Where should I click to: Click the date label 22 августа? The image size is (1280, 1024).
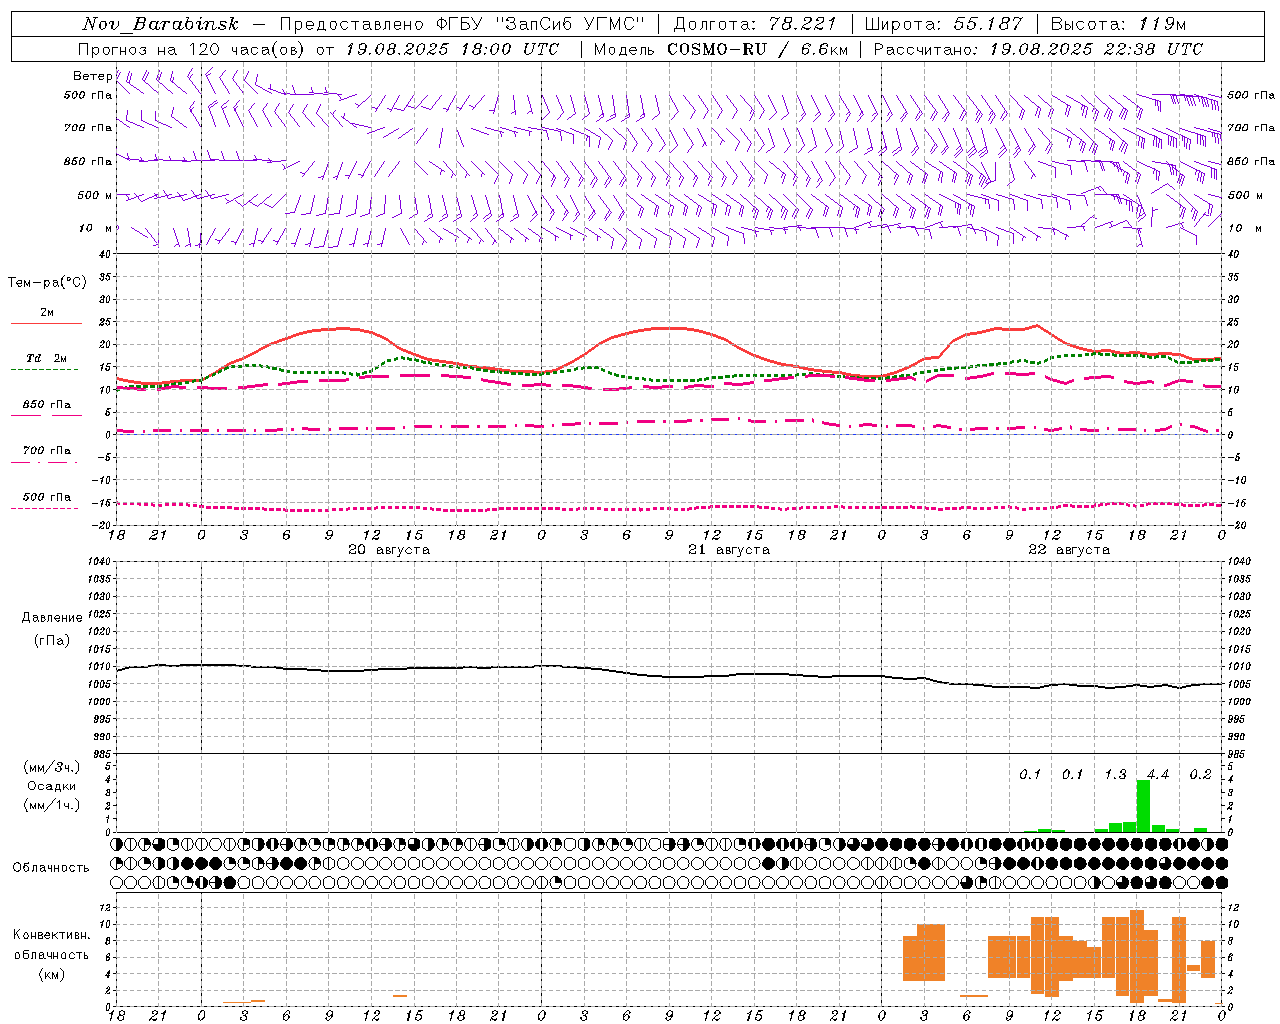pyautogui.click(x=1069, y=550)
